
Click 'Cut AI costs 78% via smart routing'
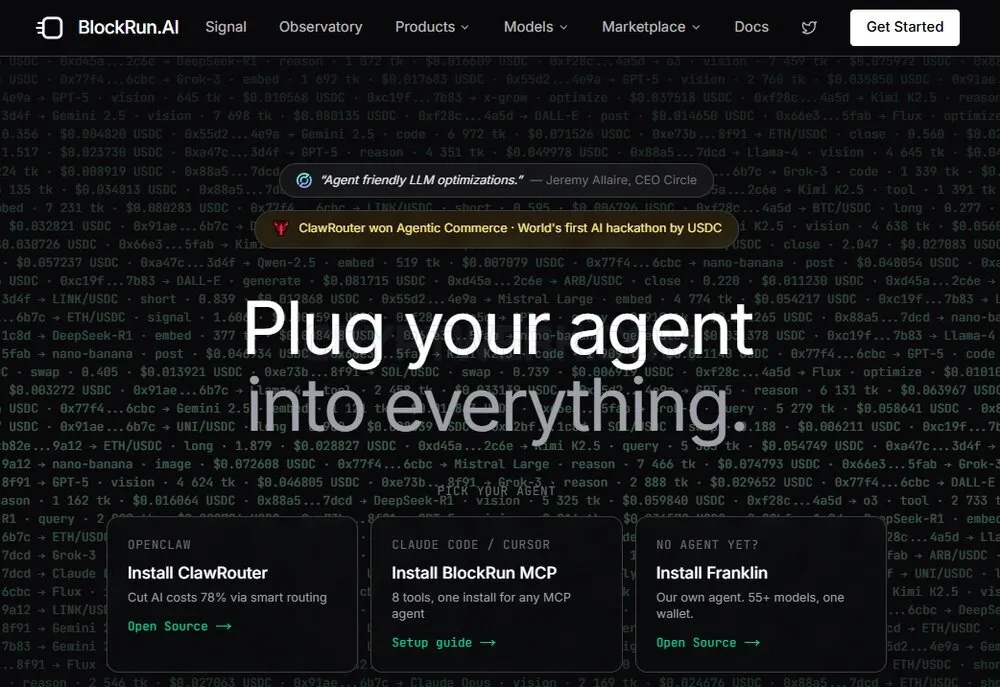click(227, 598)
